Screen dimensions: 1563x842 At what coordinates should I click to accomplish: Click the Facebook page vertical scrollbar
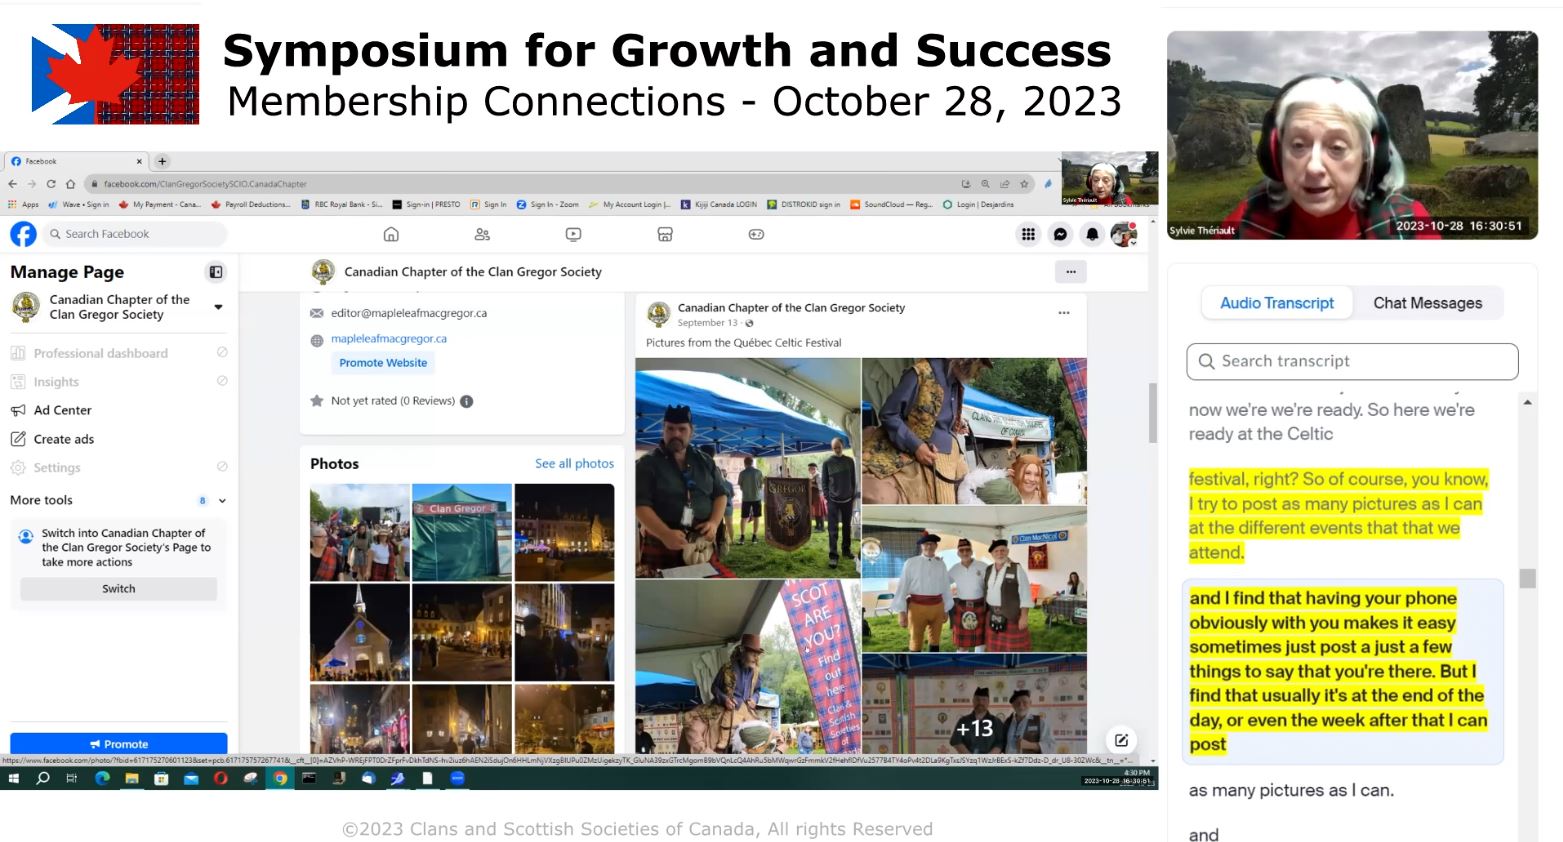click(1153, 412)
